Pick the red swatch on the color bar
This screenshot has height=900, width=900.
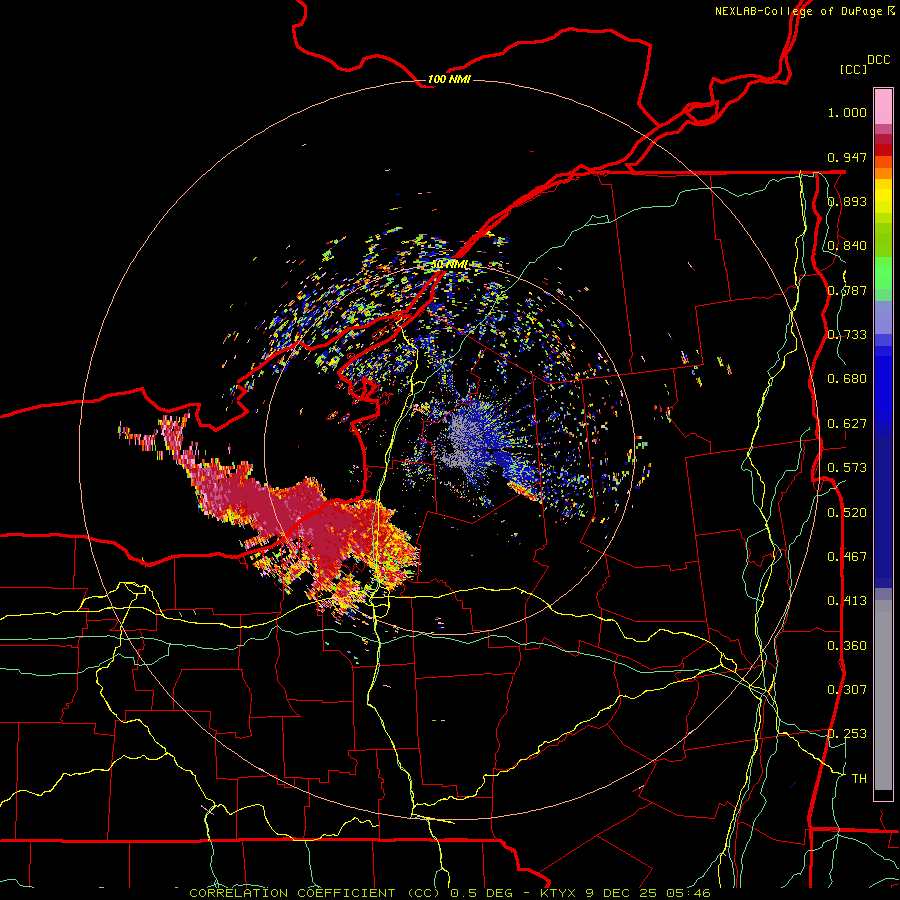(x=883, y=150)
